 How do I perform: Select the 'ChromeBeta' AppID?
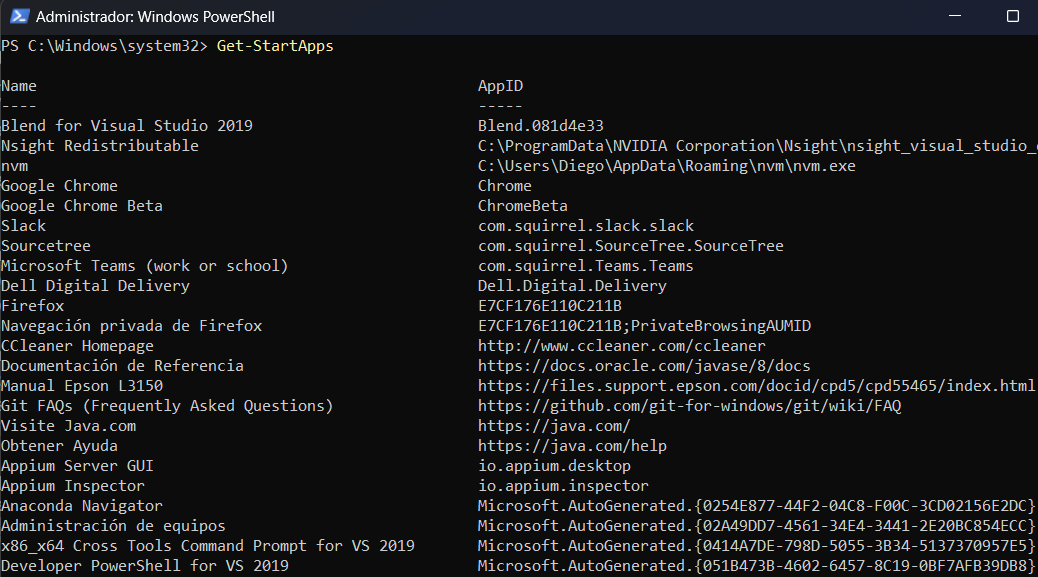523,206
